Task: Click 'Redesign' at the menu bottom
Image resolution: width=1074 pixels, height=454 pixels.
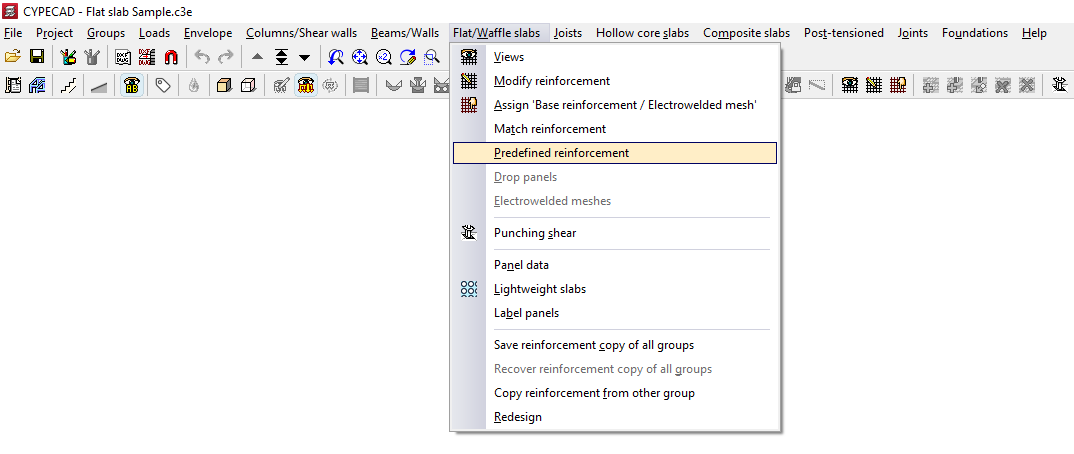Action: [x=517, y=417]
